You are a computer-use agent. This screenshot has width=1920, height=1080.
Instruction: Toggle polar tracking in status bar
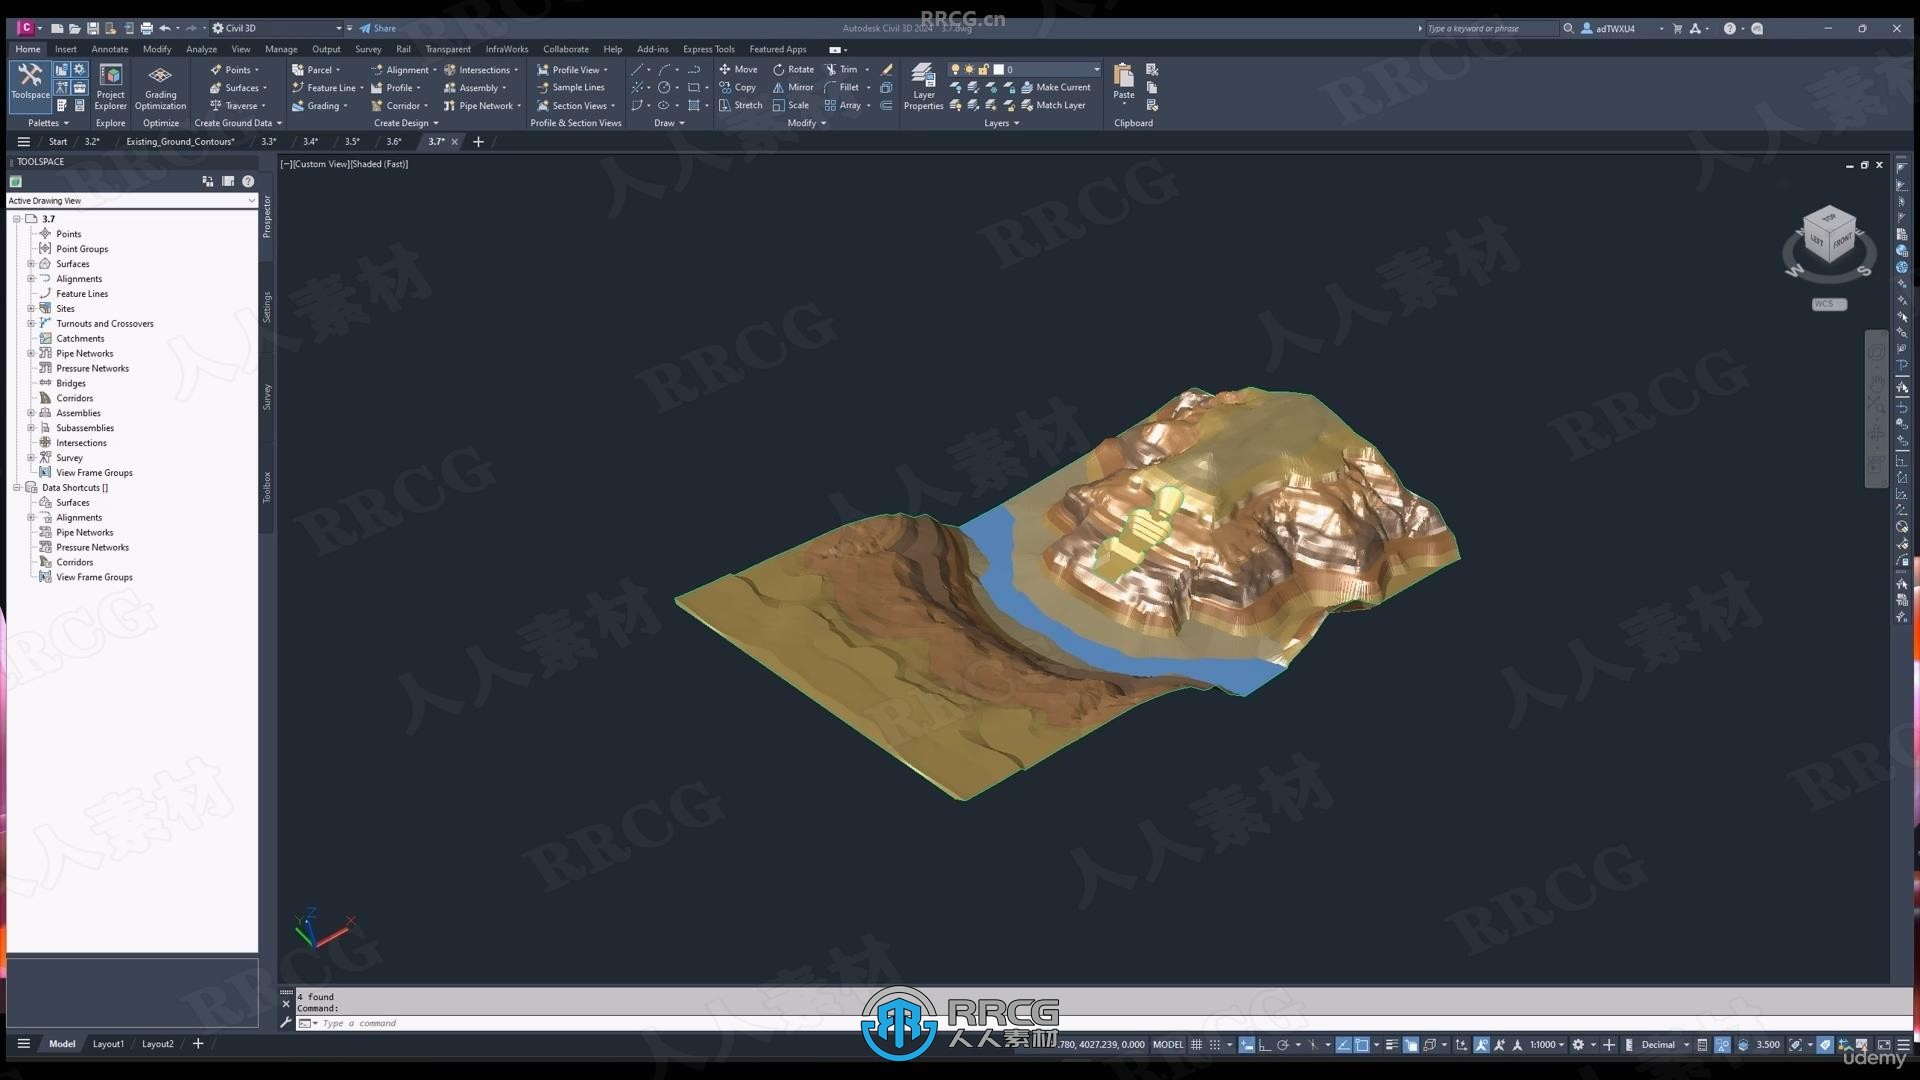coord(1283,1045)
